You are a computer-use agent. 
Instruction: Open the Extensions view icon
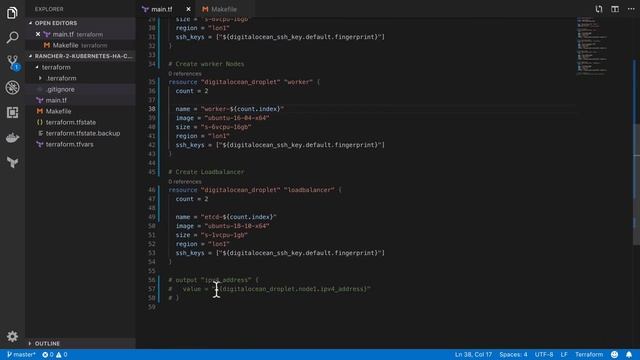12,112
